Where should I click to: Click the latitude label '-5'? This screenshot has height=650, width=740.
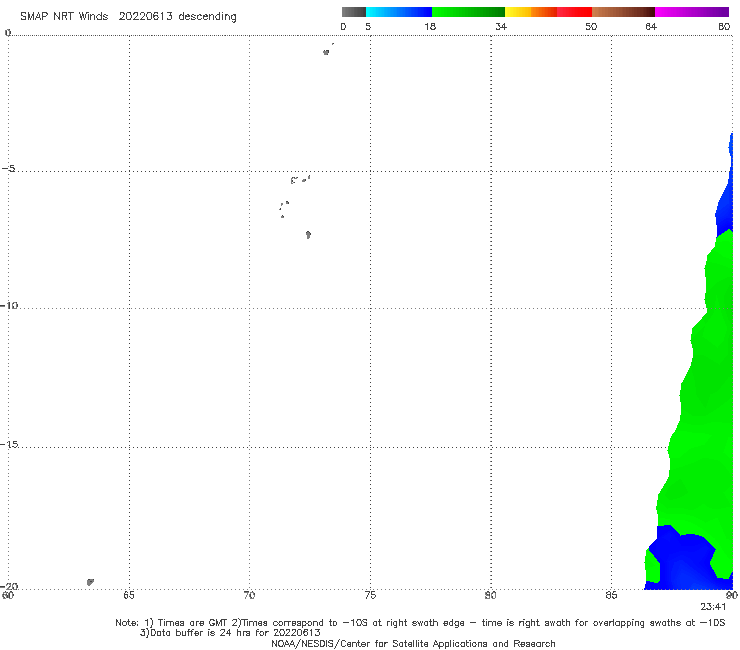(9, 169)
